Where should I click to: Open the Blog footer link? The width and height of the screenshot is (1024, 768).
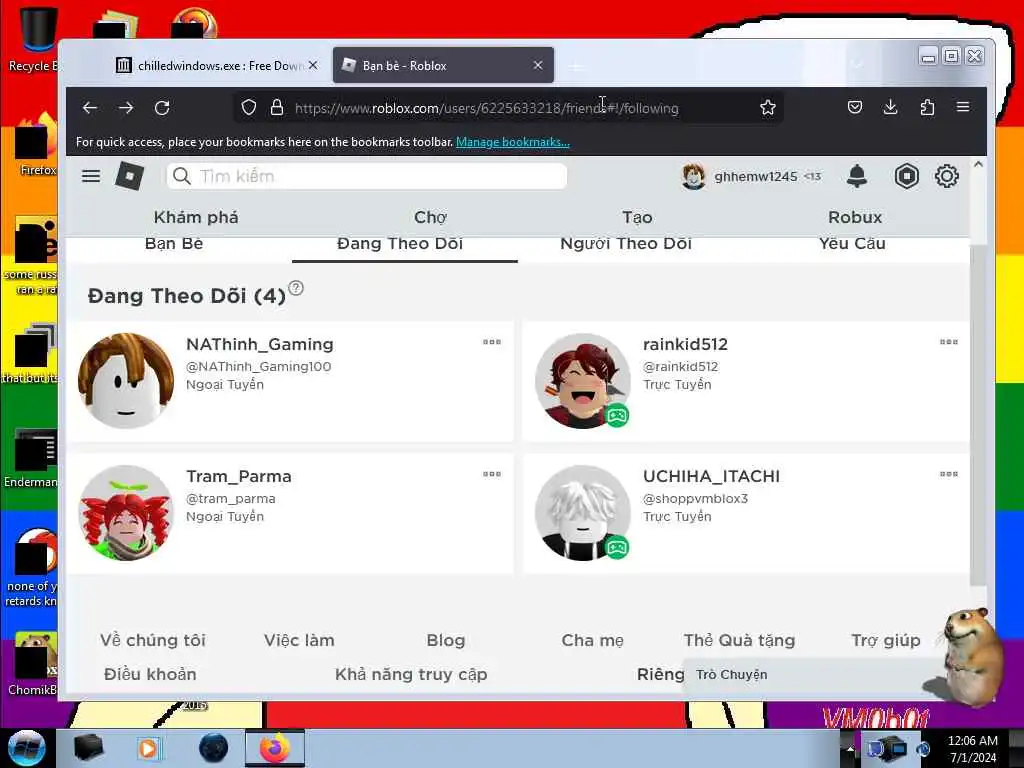(445, 641)
